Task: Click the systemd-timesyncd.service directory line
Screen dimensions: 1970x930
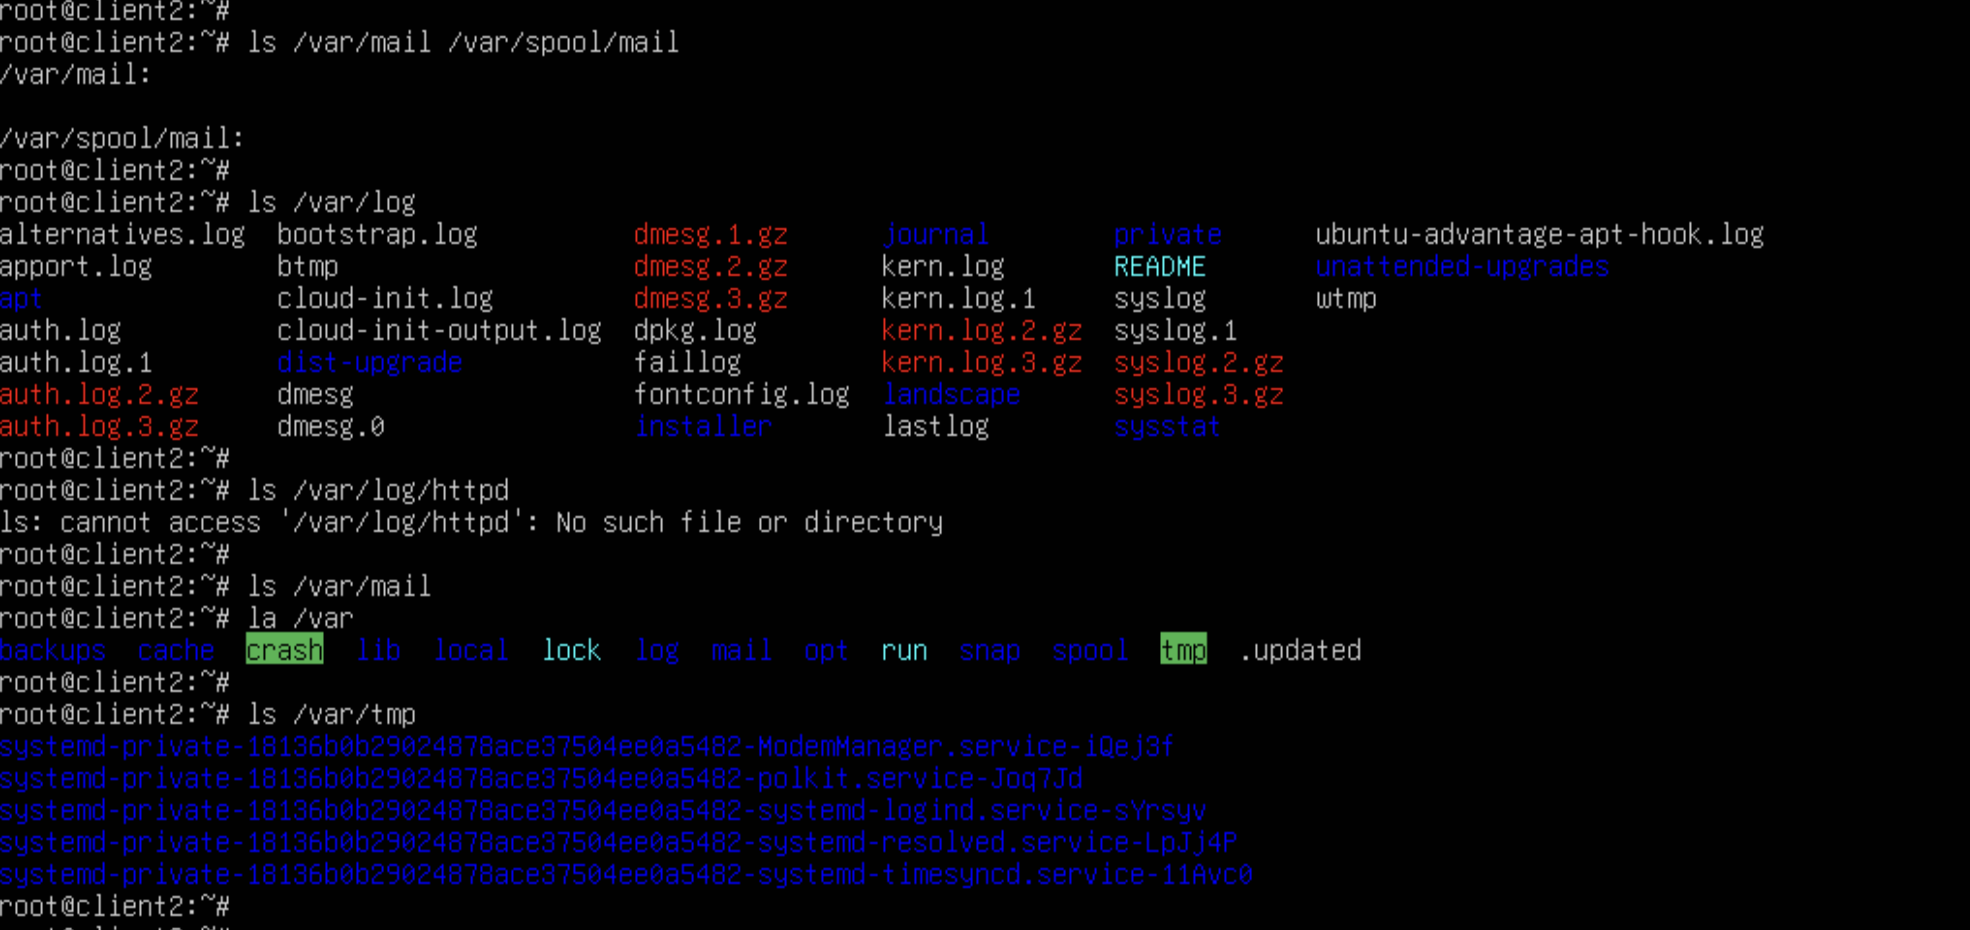Action: (x=626, y=874)
